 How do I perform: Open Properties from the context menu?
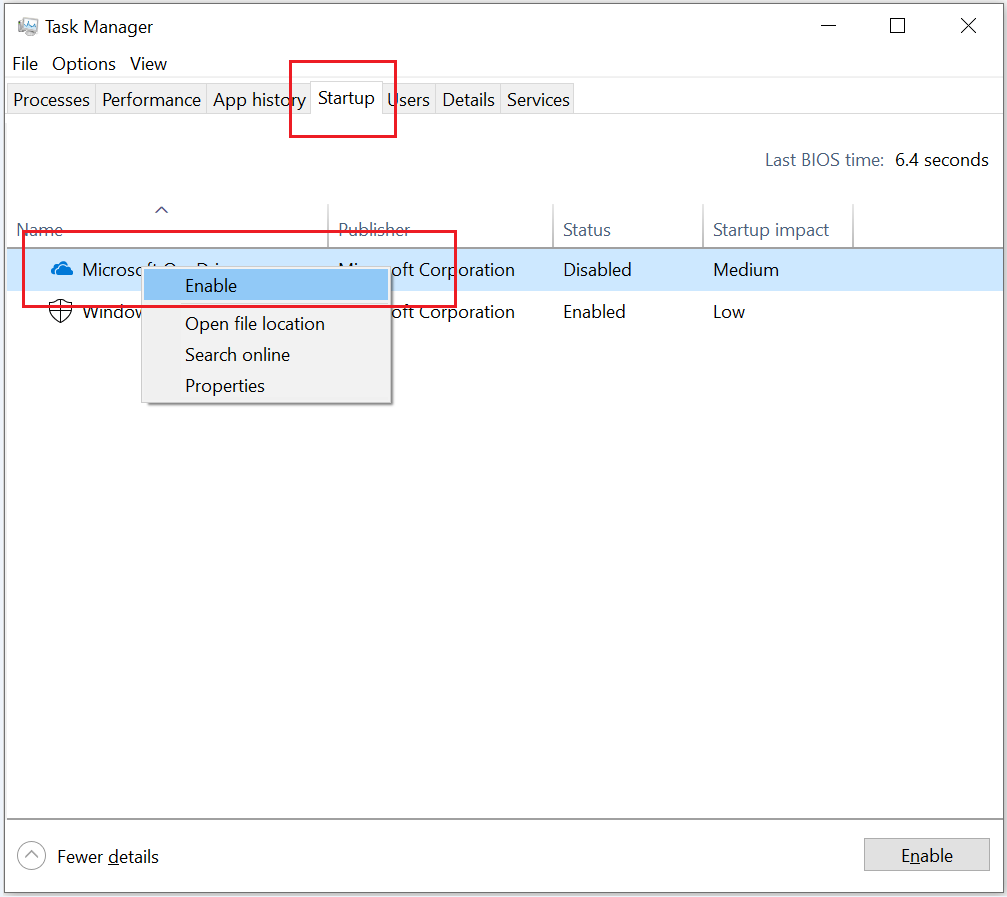225,386
